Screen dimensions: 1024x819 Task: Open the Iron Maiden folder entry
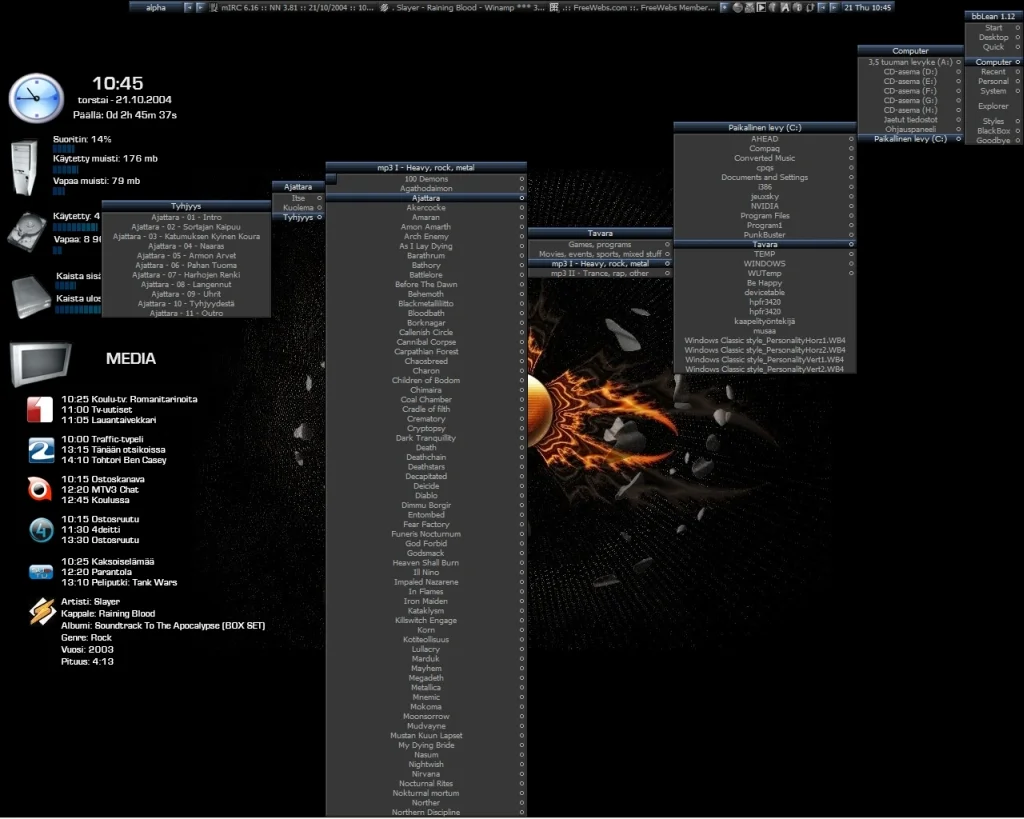point(426,601)
